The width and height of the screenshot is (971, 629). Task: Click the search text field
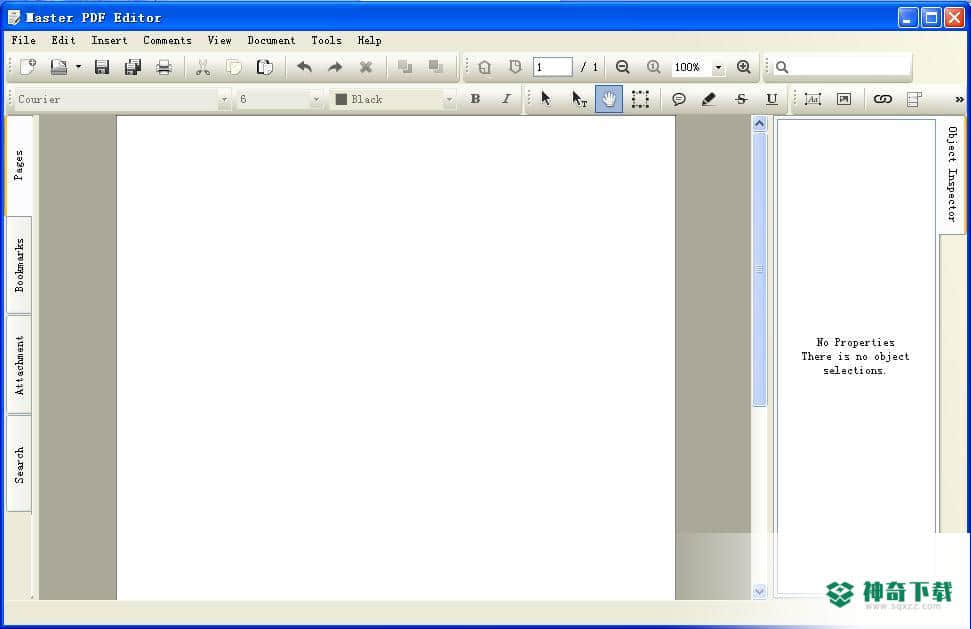pyautogui.click(x=850, y=67)
